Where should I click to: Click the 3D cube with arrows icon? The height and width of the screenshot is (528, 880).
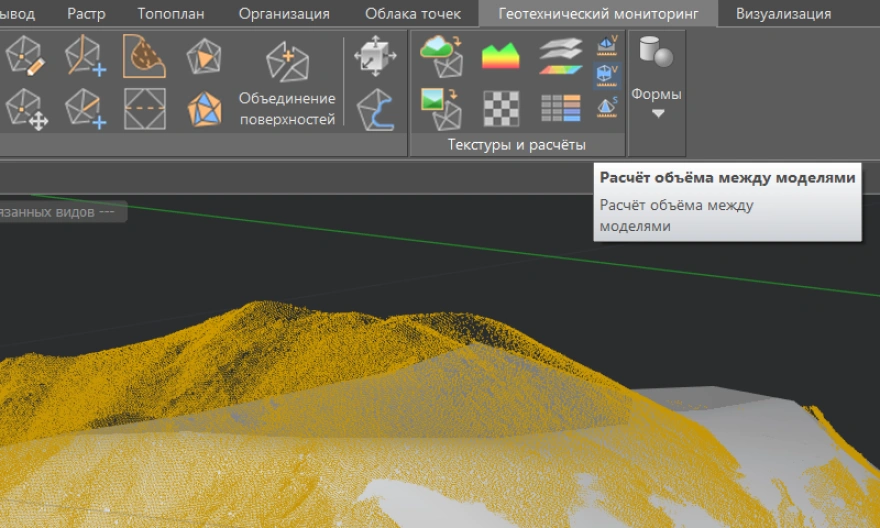[376, 56]
